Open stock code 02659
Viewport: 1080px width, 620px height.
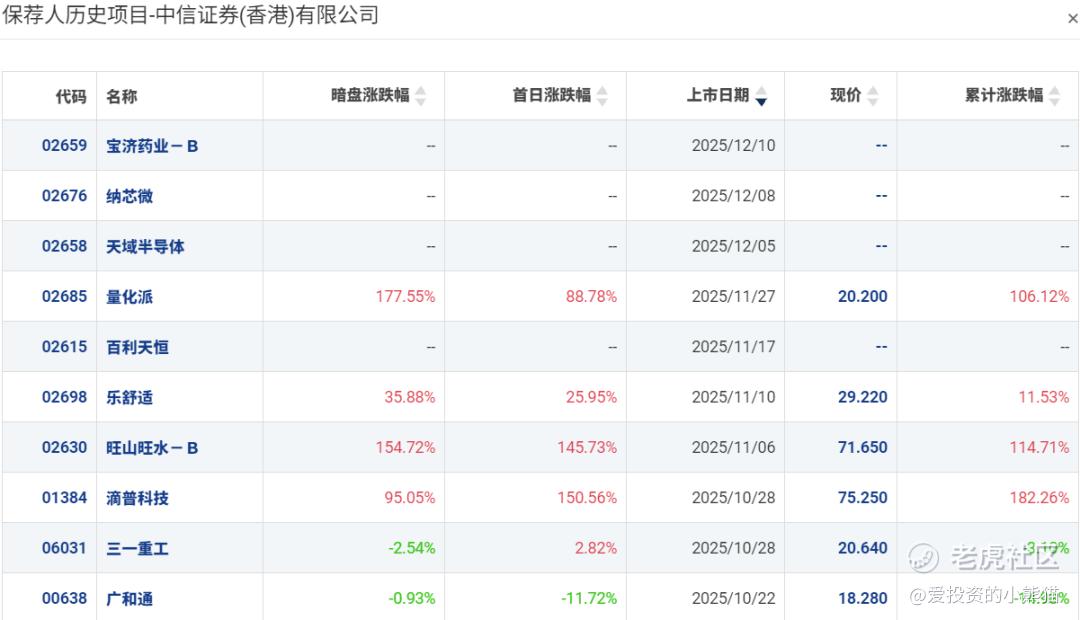tap(64, 145)
